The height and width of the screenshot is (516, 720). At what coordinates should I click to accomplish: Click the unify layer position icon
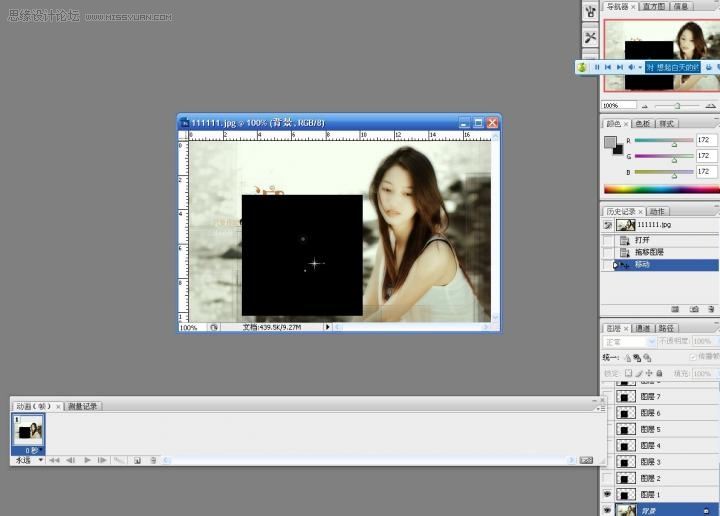(628, 358)
